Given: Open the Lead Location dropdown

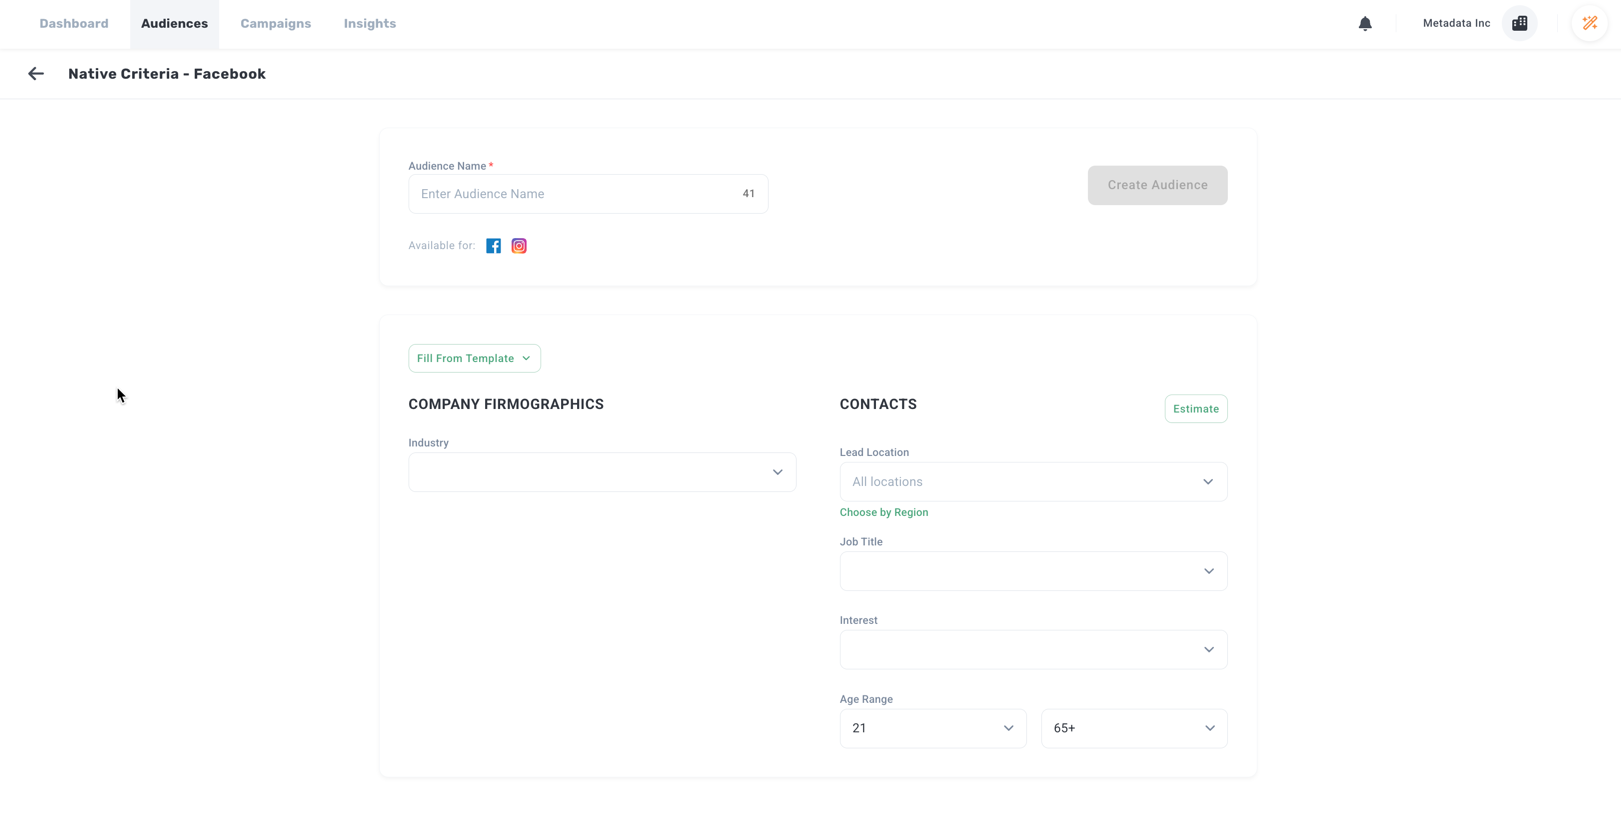Looking at the screenshot, I should [x=1032, y=482].
